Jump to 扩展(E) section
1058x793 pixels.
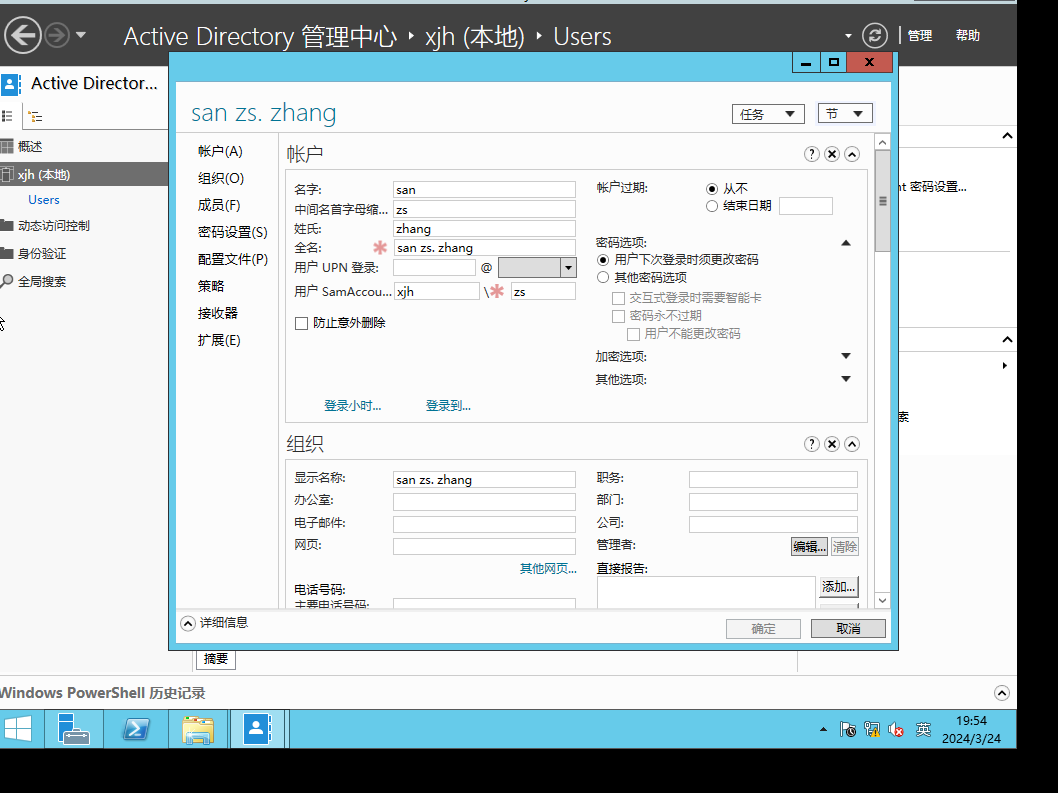(x=219, y=340)
